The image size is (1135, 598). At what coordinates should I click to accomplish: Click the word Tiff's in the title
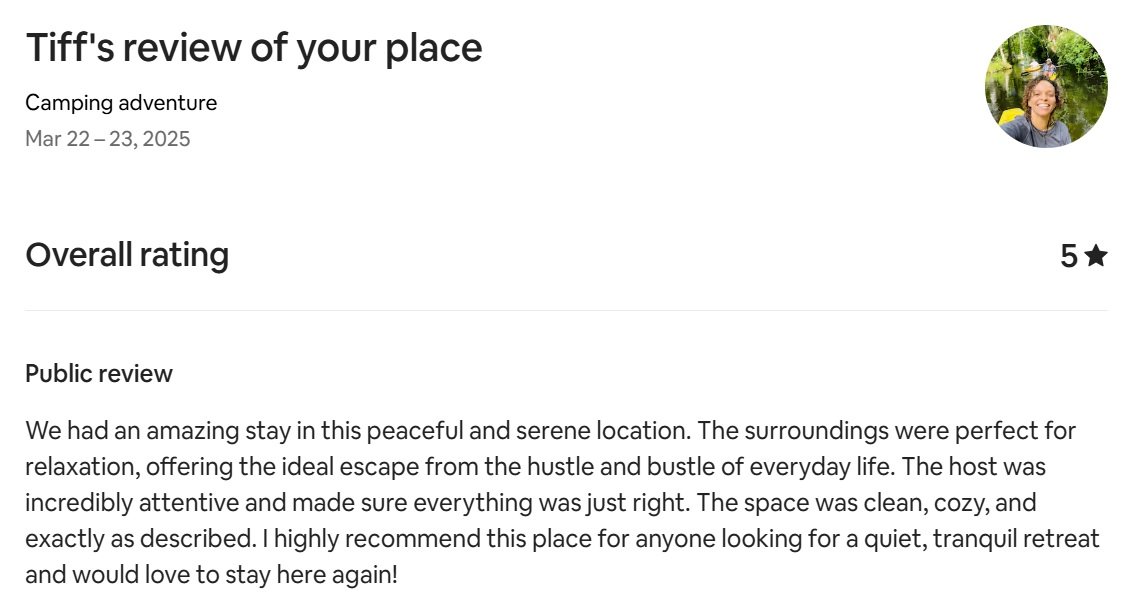pos(70,49)
